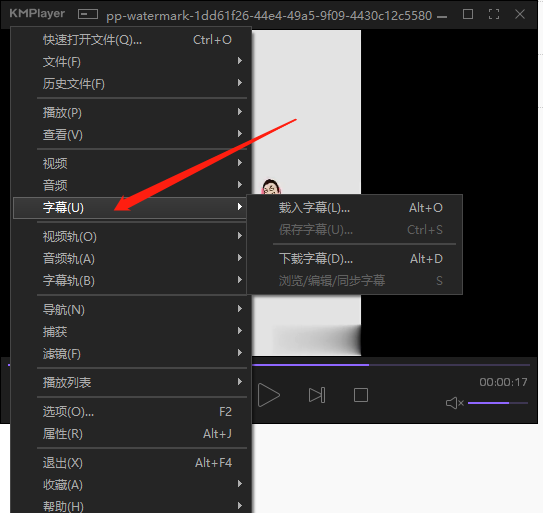Seek on the purple playback progress bar
This screenshot has height=513, width=543.
pyautogui.click(x=391, y=365)
